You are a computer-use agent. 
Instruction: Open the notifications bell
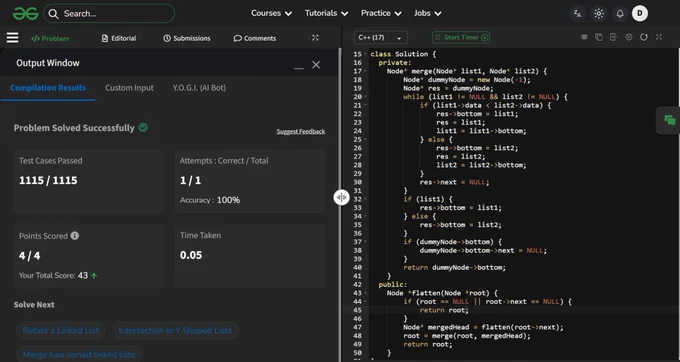point(620,13)
